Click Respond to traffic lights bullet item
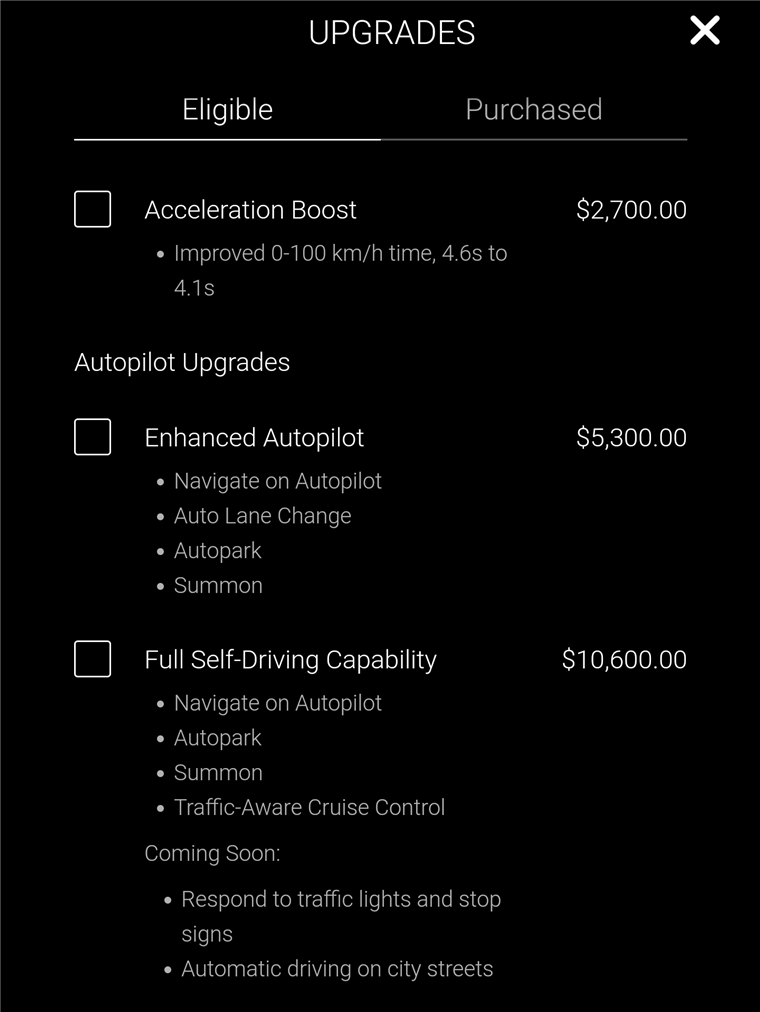Screen dimensions: 760x1012 coord(340,900)
